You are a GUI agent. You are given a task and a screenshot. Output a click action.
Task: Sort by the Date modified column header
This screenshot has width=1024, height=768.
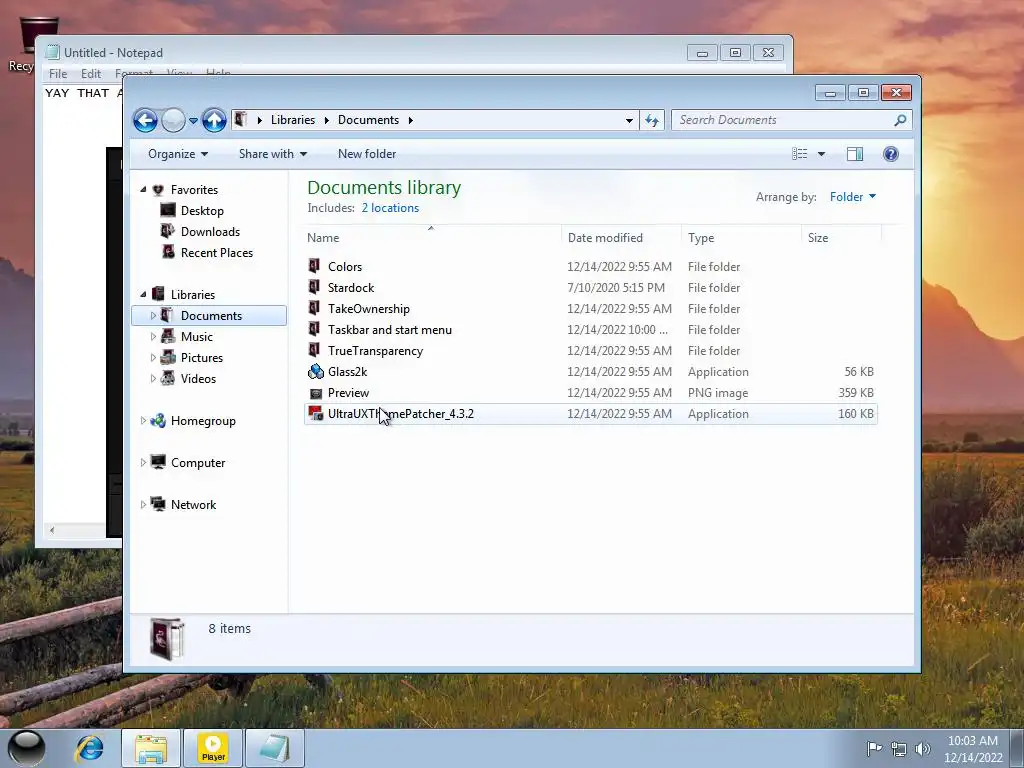621,238
